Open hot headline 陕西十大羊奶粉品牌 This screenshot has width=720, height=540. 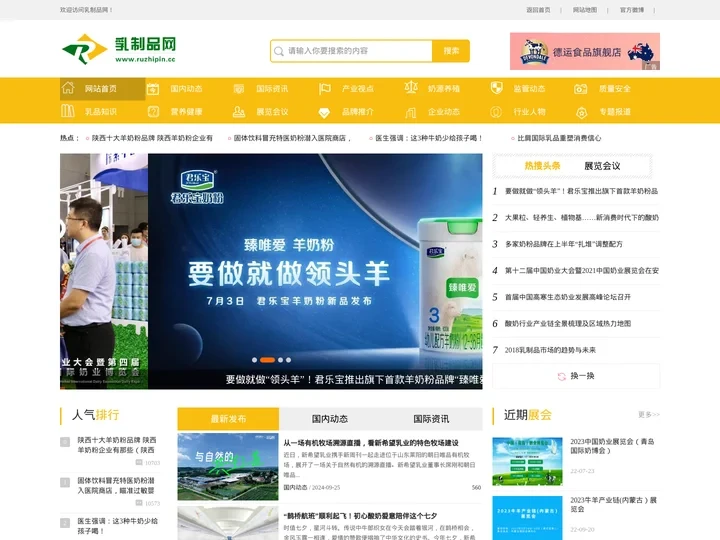[x=152, y=138]
